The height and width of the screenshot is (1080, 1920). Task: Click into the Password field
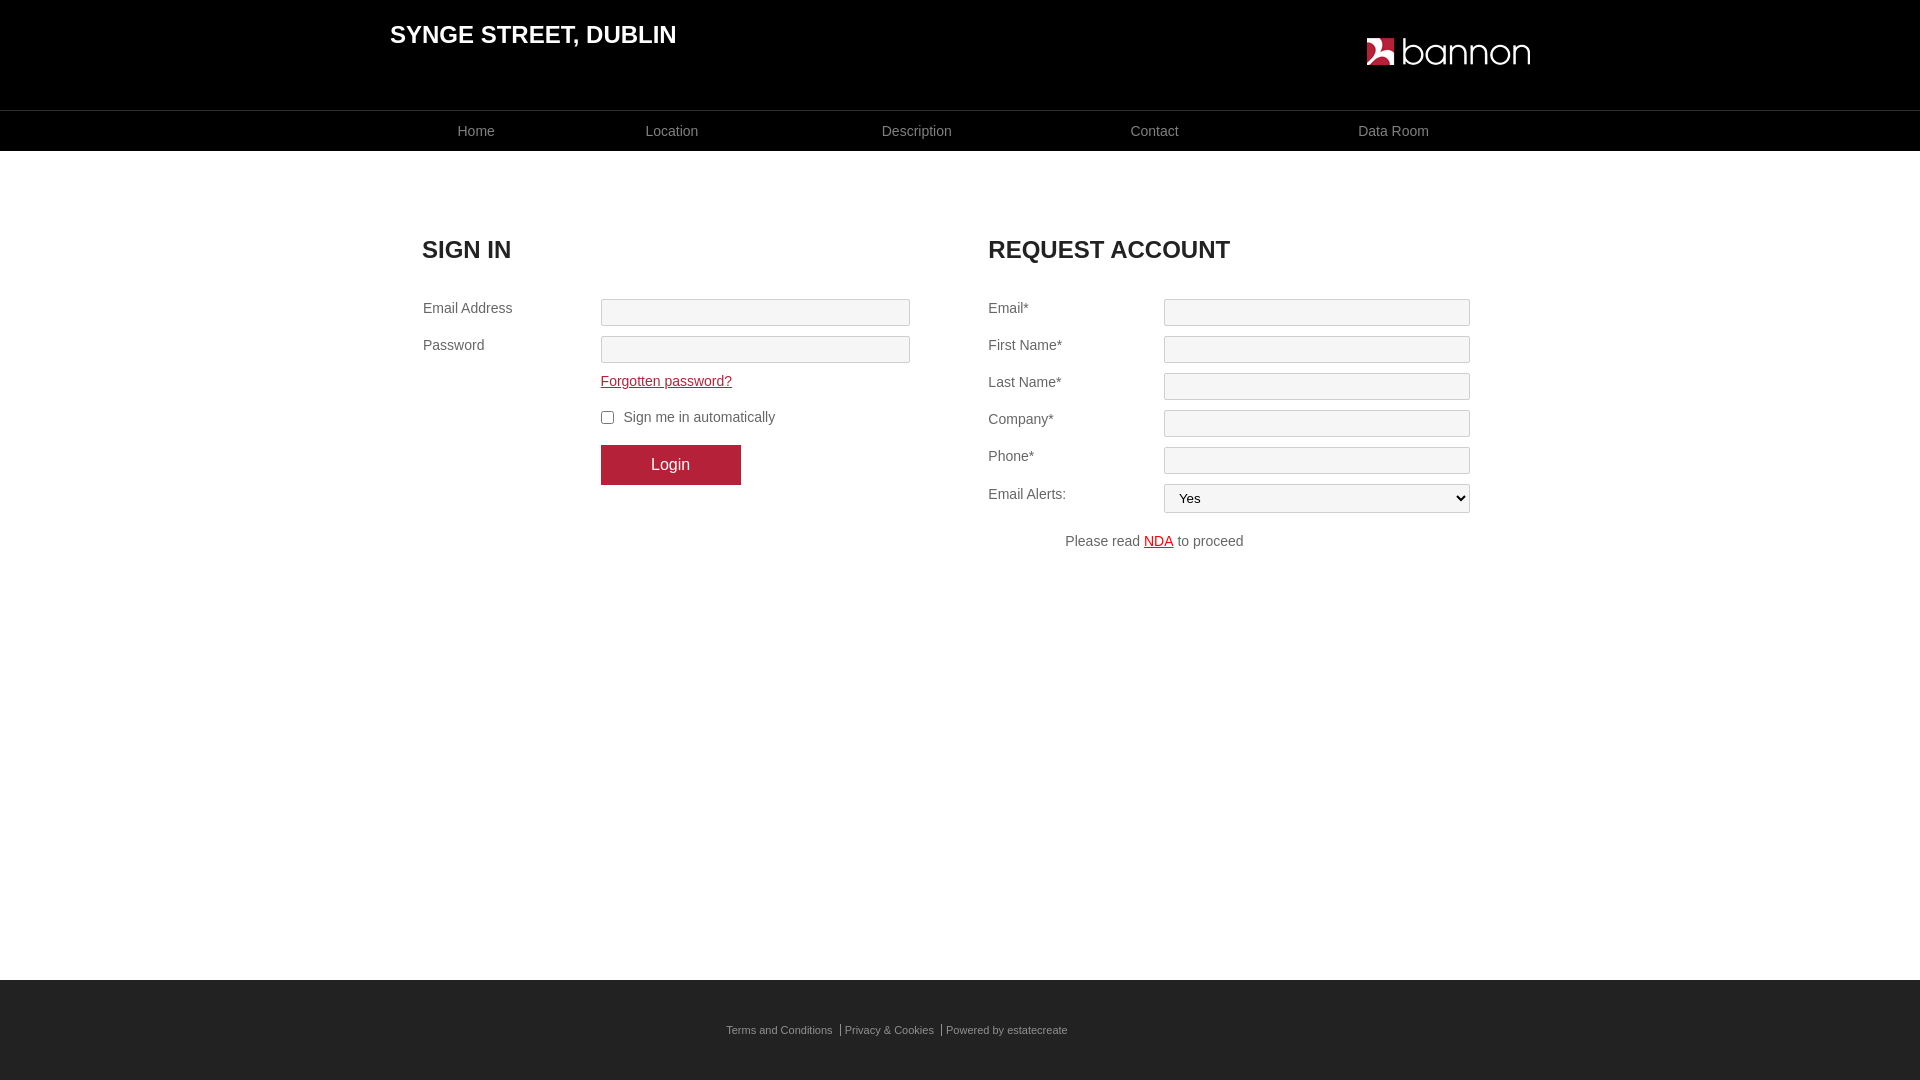coord(755,349)
